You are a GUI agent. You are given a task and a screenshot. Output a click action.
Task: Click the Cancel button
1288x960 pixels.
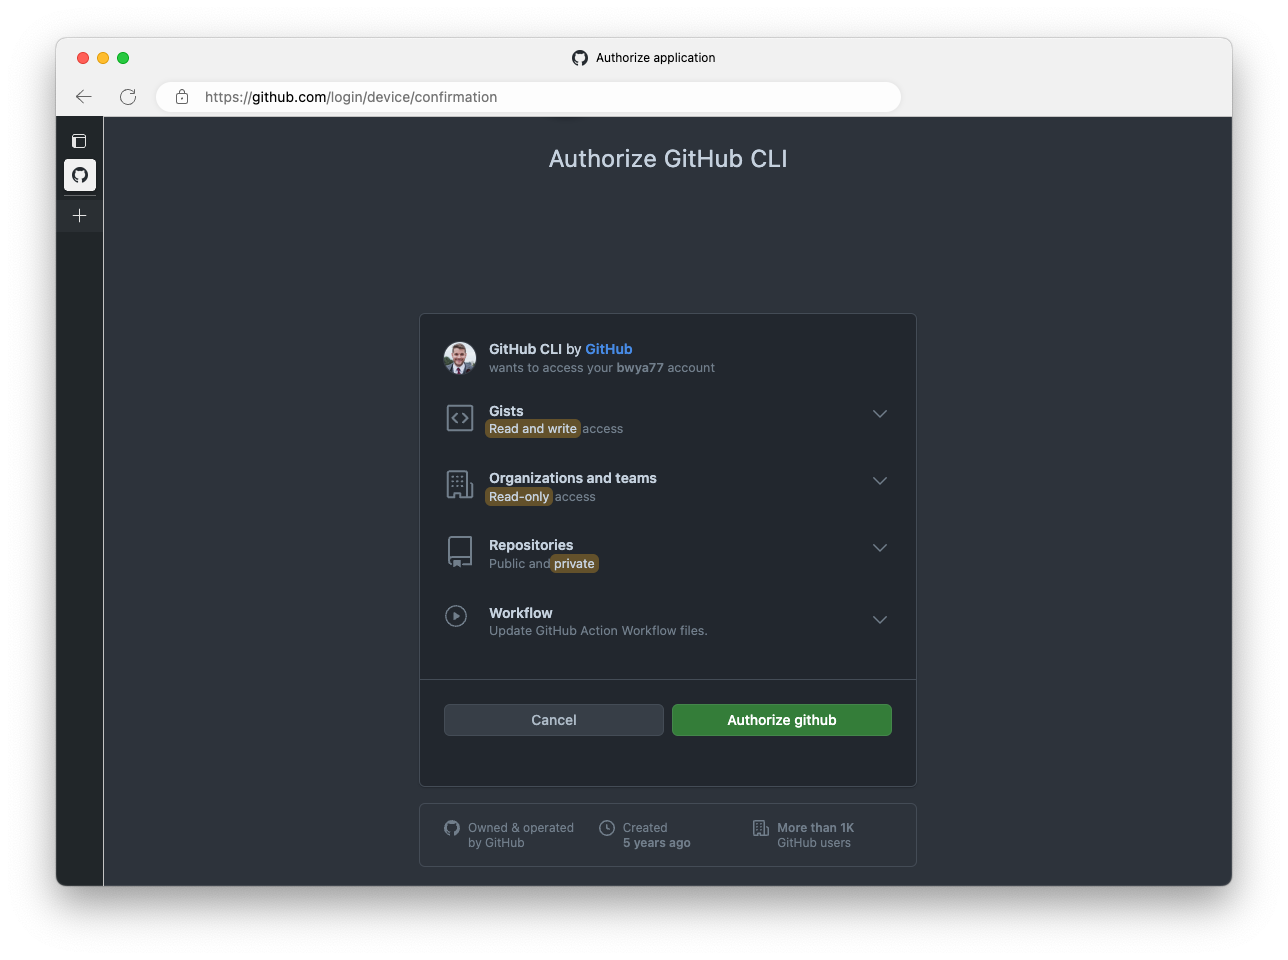[x=554, y=720]
